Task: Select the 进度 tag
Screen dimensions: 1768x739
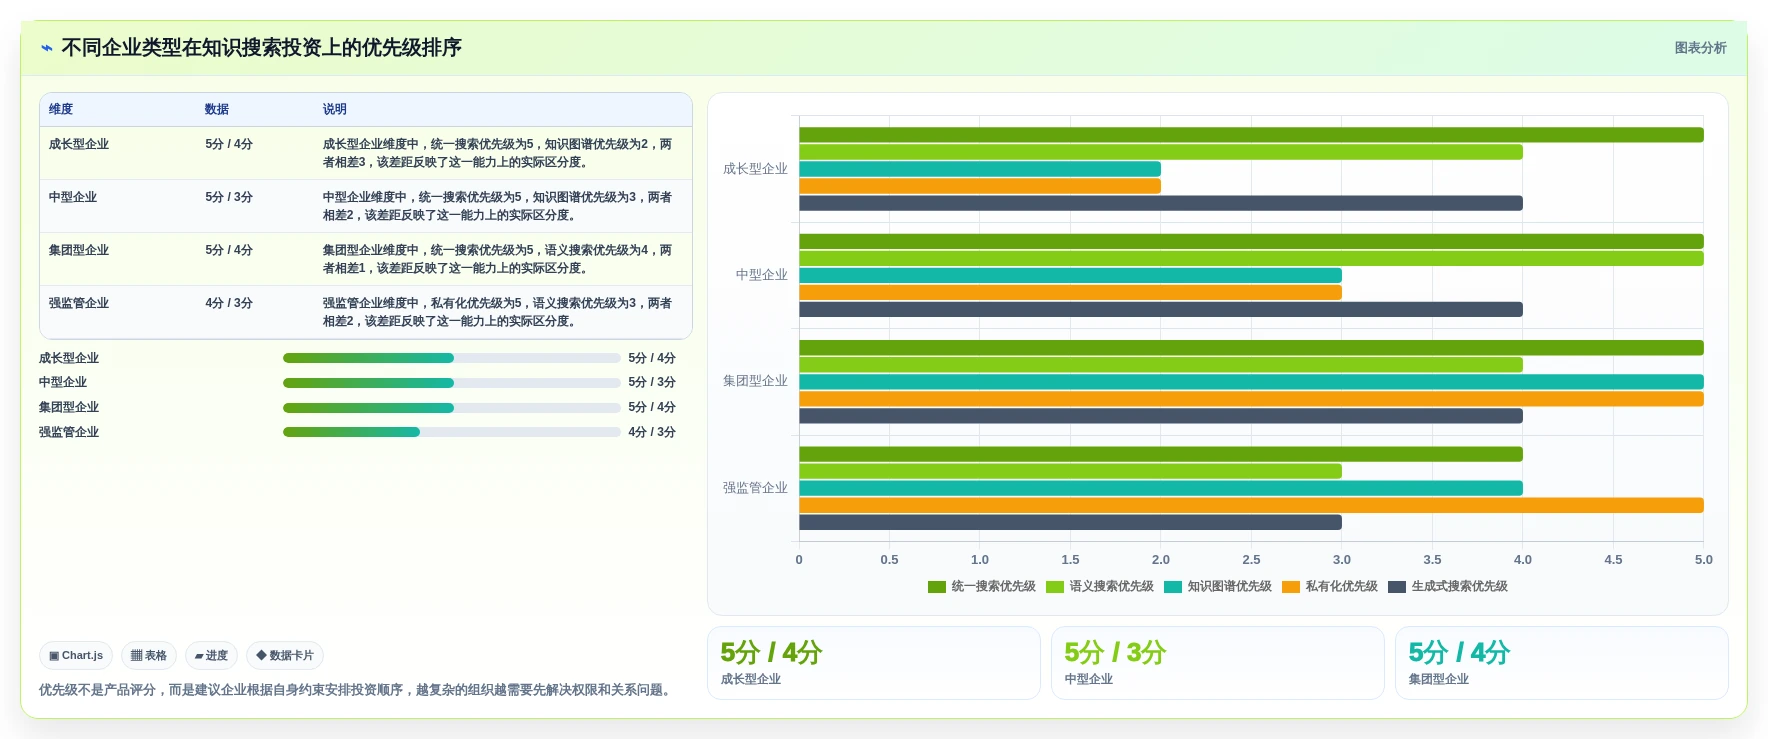Action: click(211, 656)
